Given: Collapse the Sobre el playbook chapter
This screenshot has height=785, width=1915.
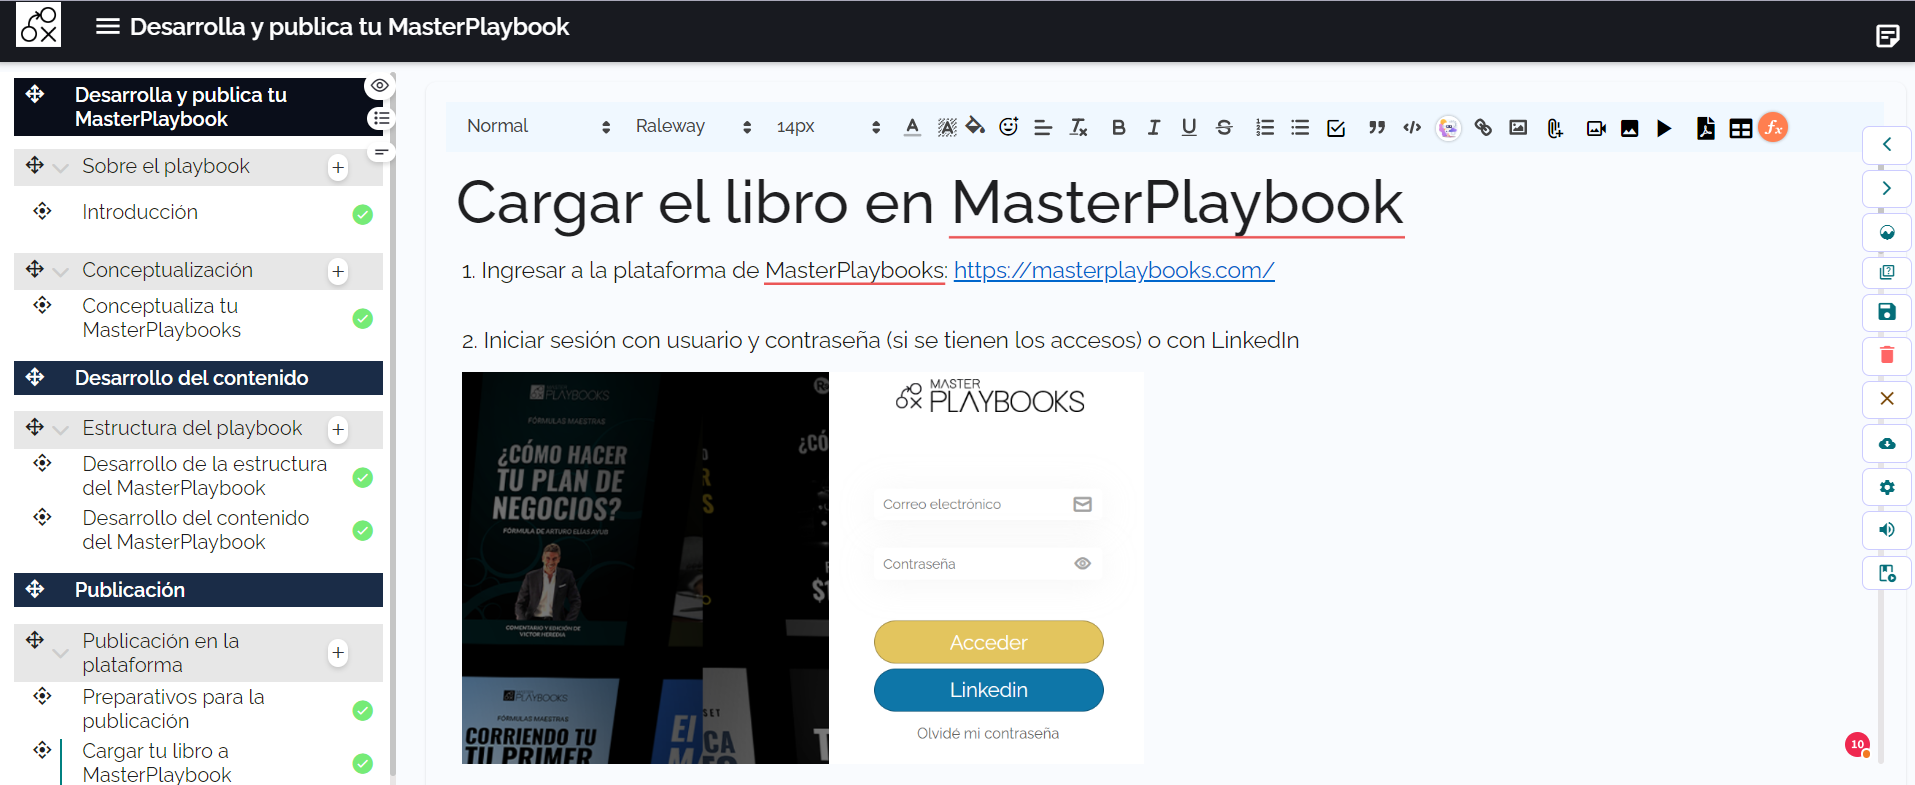Looking at the screenshot, I should 61,168.
